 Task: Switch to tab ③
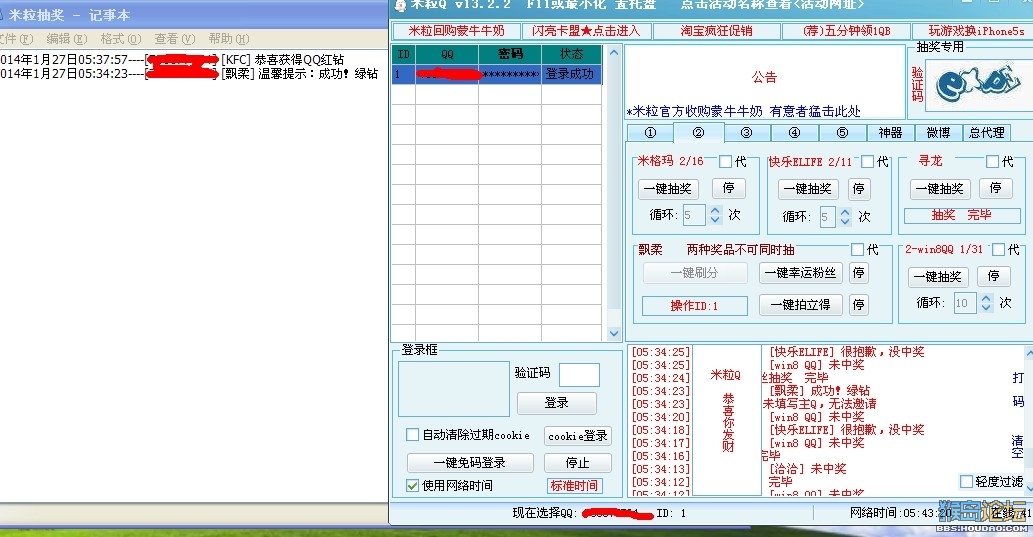[x=746, y=132]
